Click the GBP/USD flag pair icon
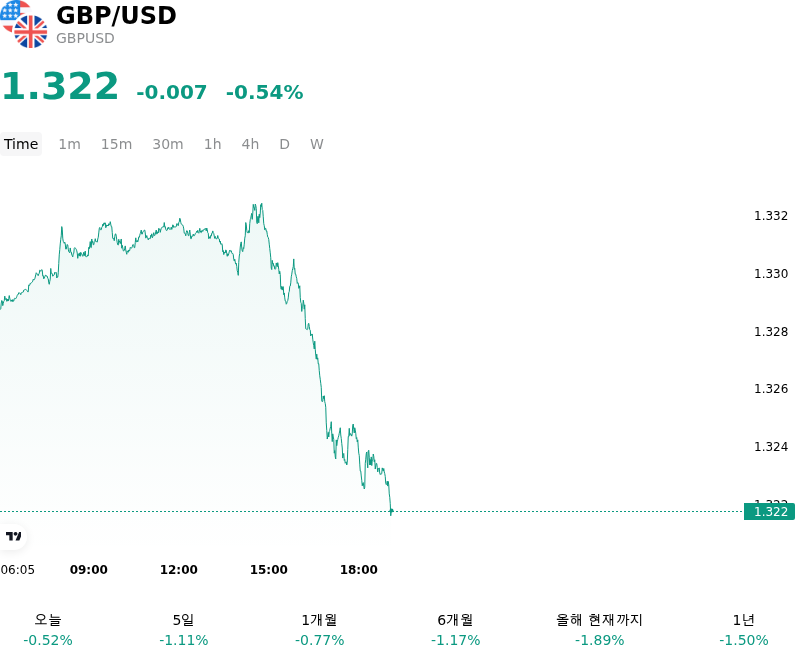 coord(24,24)
